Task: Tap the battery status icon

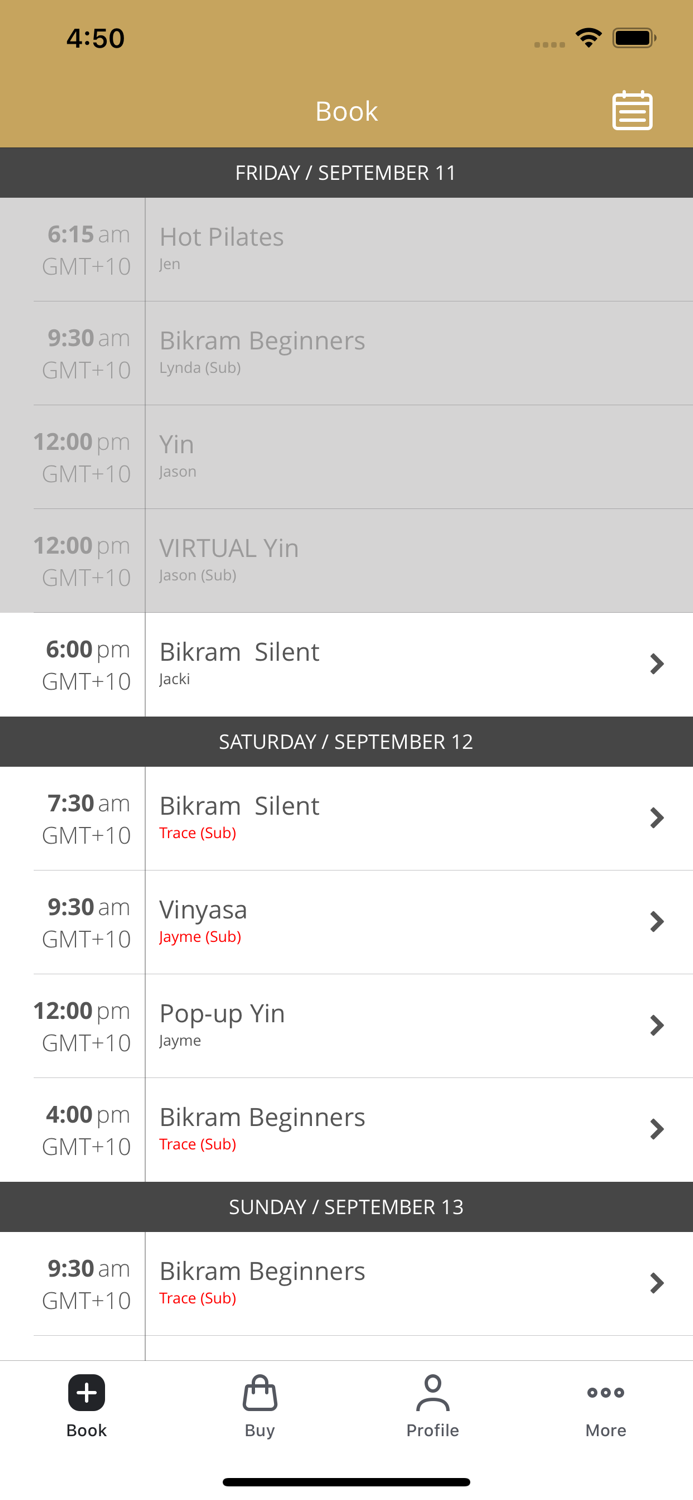Action: (x=634, y=39)
